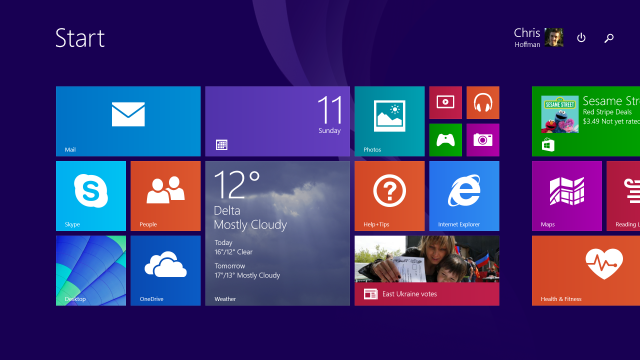The height and width of the screenshot is (360, 640).
Task: Click 'Red Stripe Deals' text in Store tile
Action: [607, 112]
